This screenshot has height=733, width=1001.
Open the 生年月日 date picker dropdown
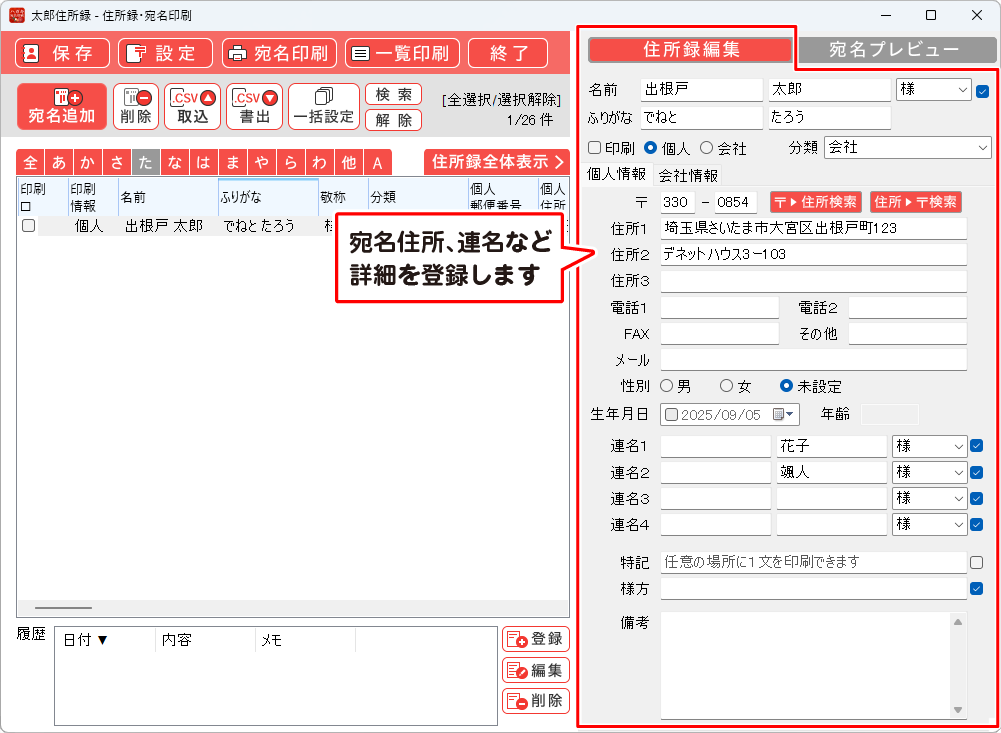tap(791, 414)
